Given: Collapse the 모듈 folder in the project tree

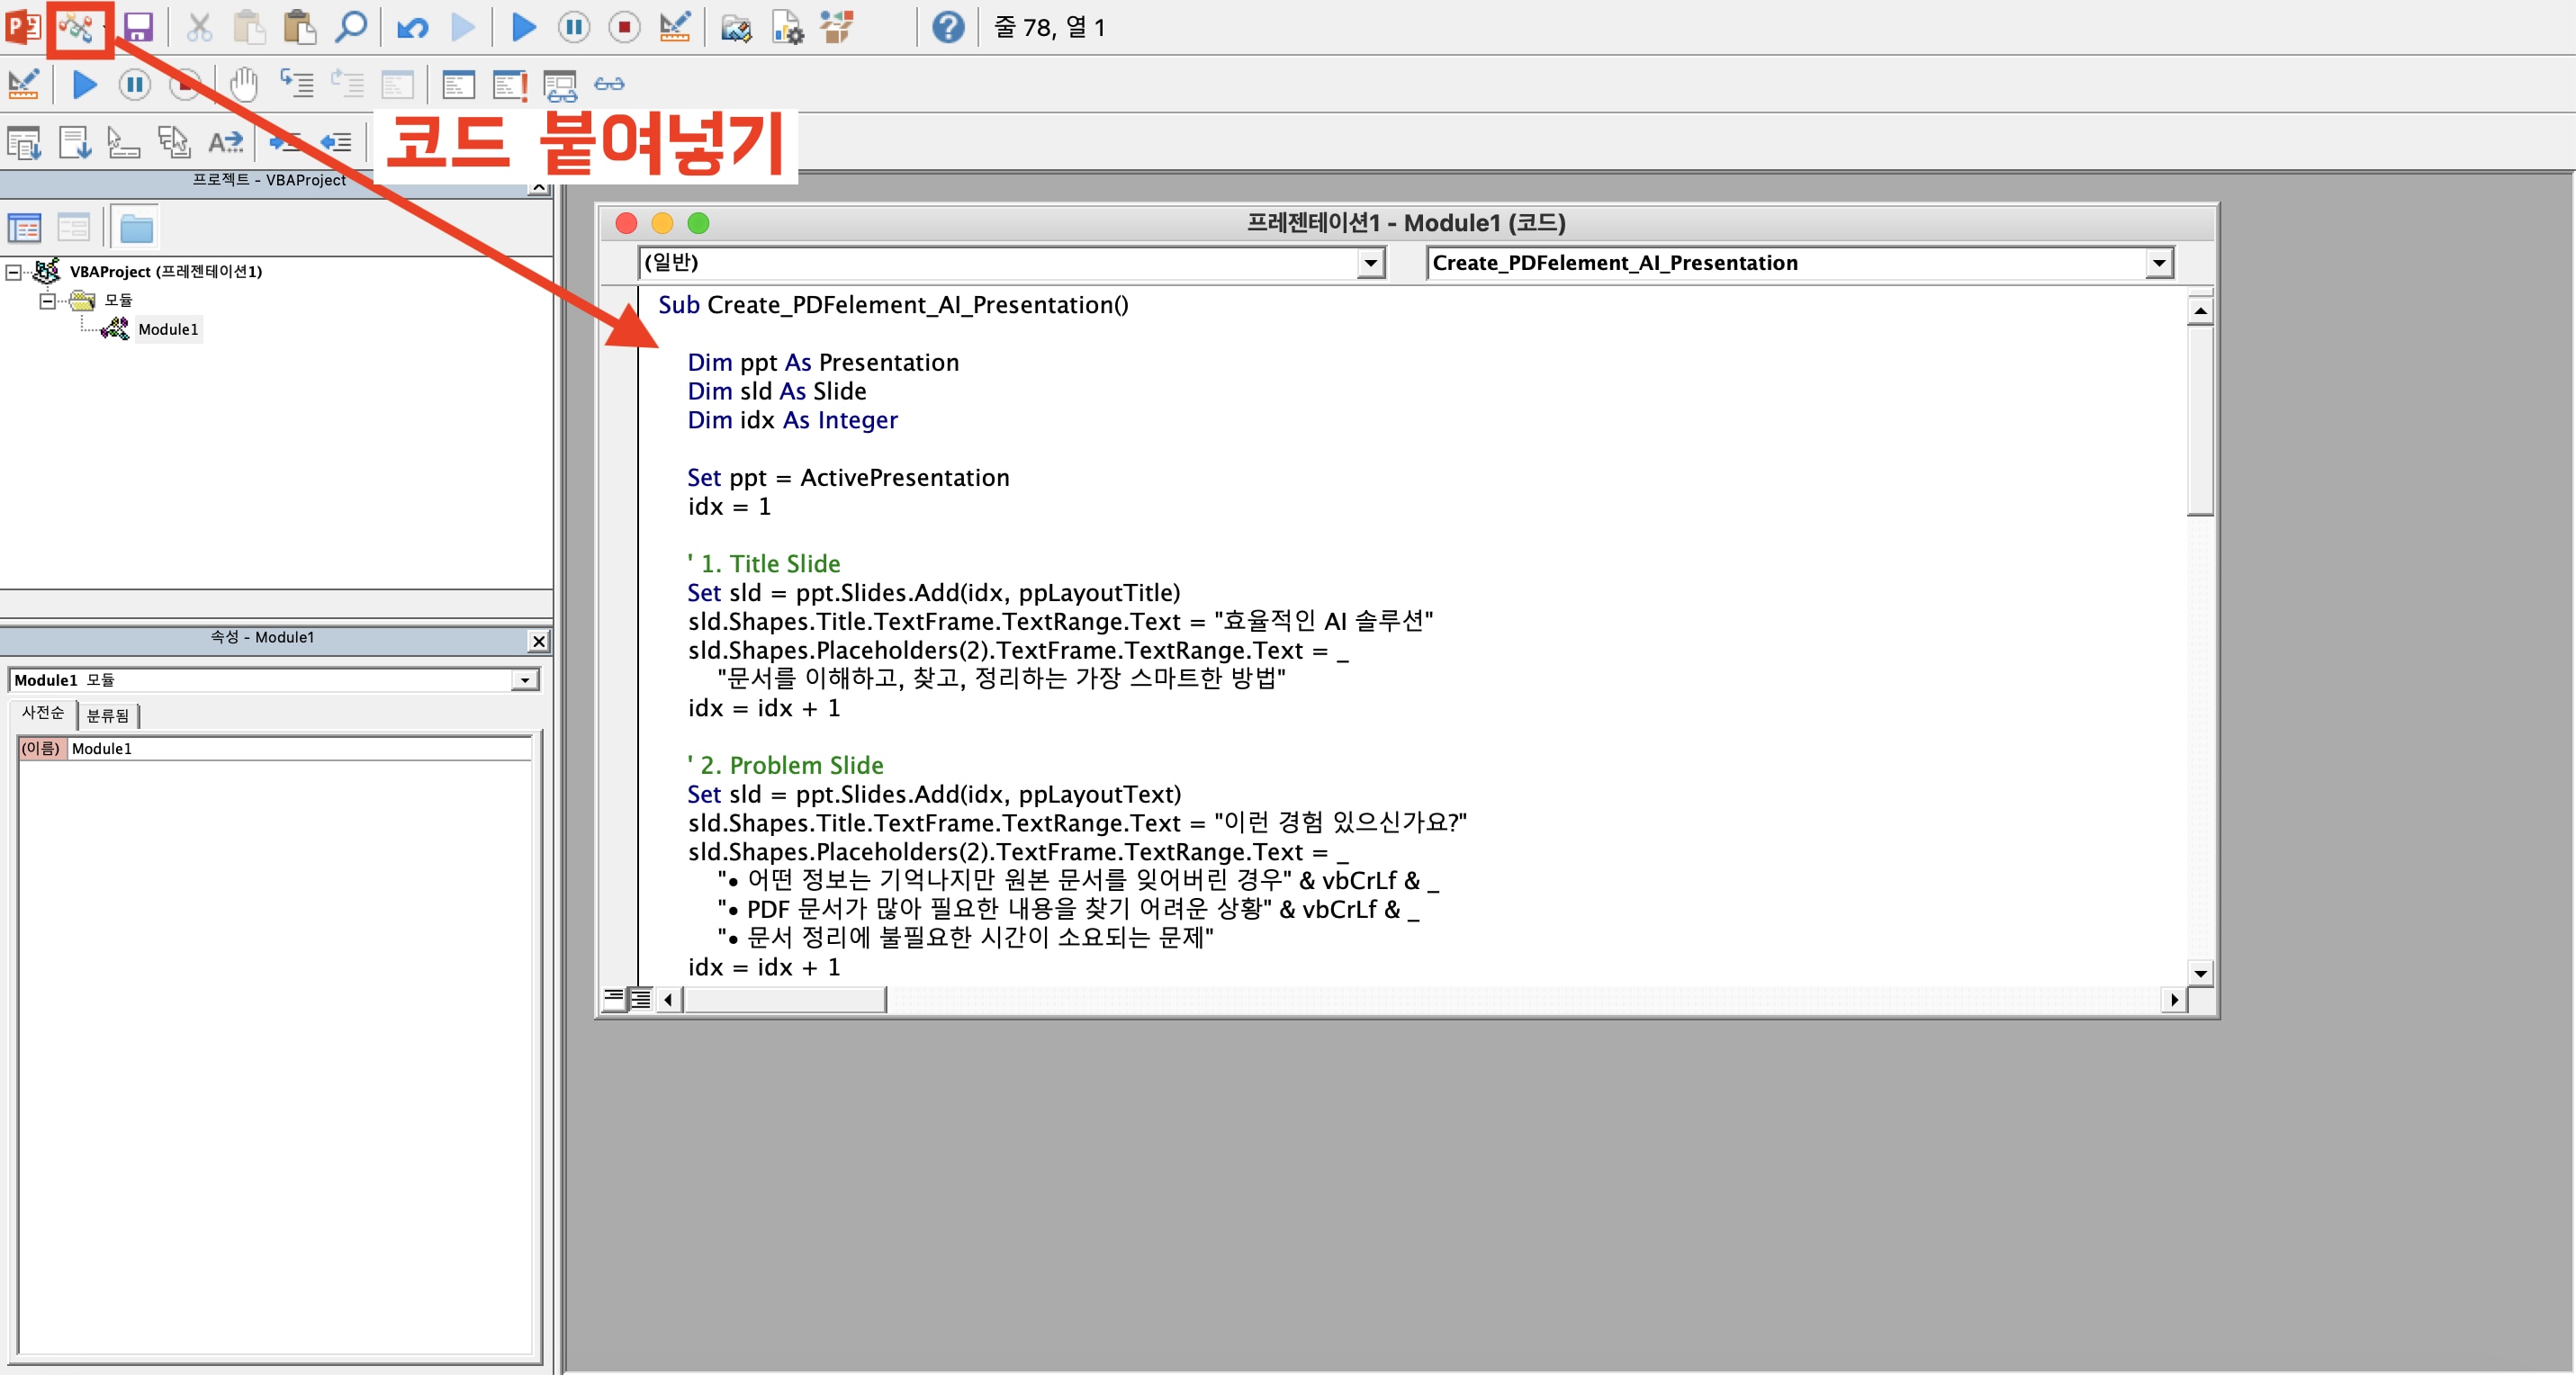Looking at the screenshot, I should tap(46, 300).
